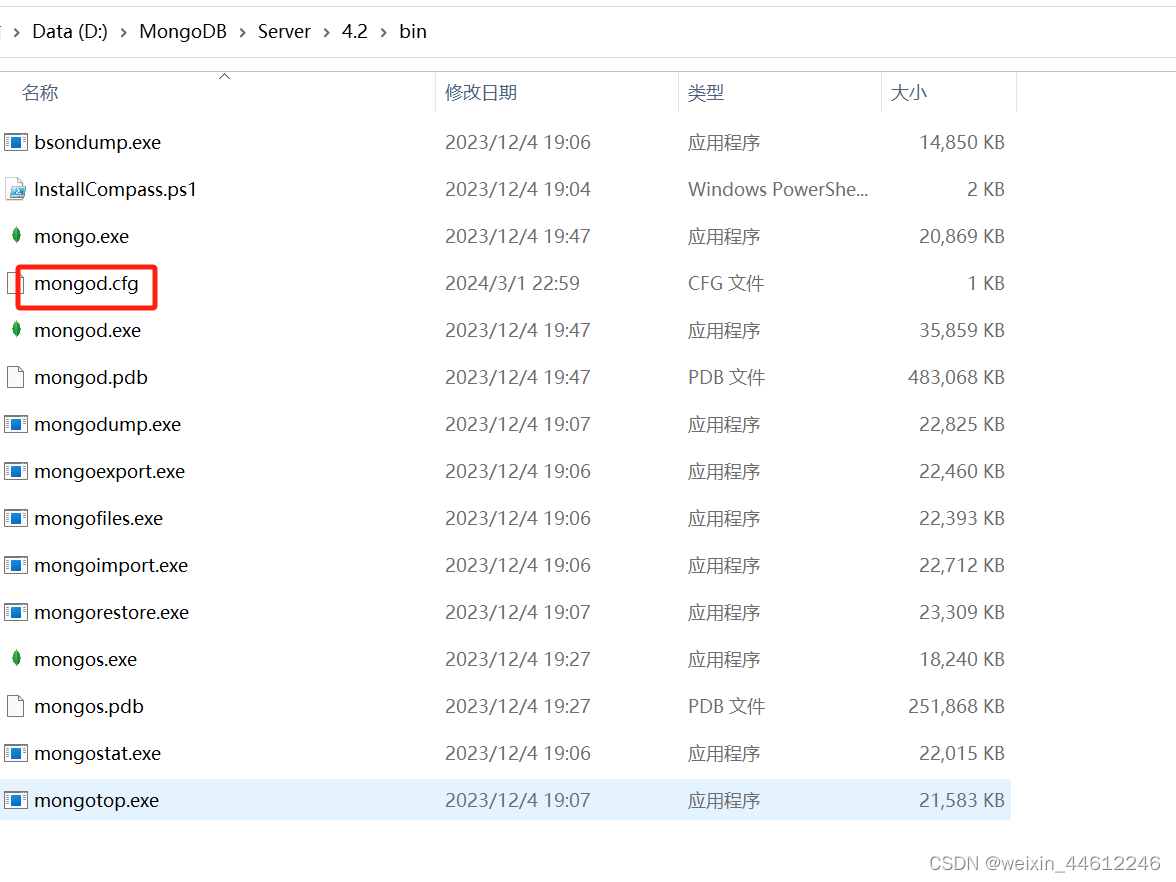Select the file name mongorestore.exe
Image resolution: width=1176 pixels, height=882 pixels.
pyautogui.click(x=112, y=613)
